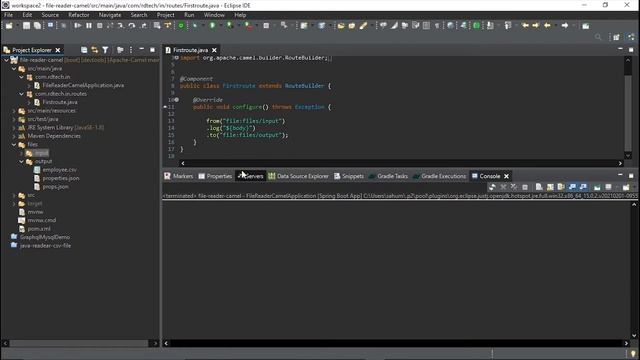The image size is (640, 360).
Task: Open the Source menu
Action: (x=50, y=15)
